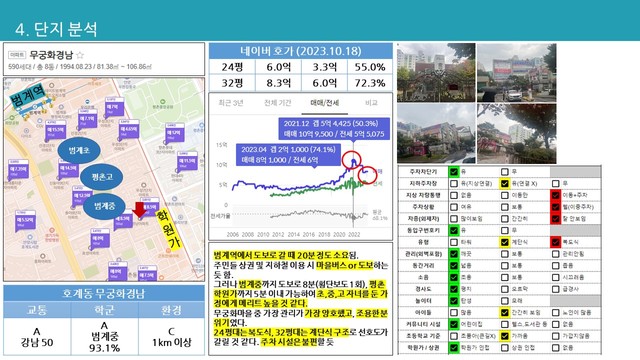Open the 비교 chart tab

371,103
